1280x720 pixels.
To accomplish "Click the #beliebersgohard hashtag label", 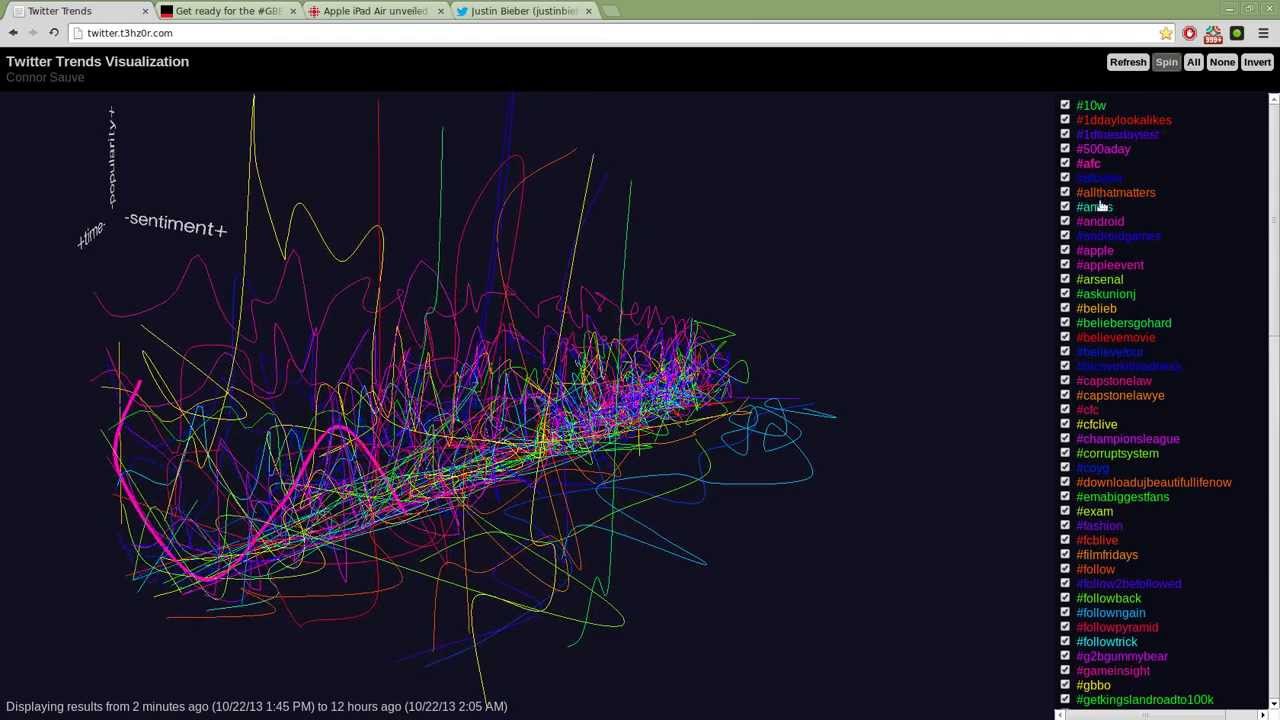I will point(1124,323).
